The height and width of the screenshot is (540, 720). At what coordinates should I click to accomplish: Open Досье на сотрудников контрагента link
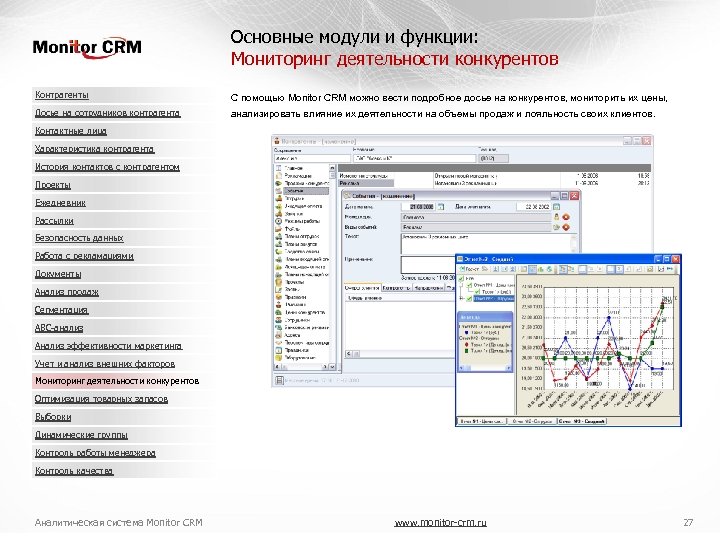[107, 112]
